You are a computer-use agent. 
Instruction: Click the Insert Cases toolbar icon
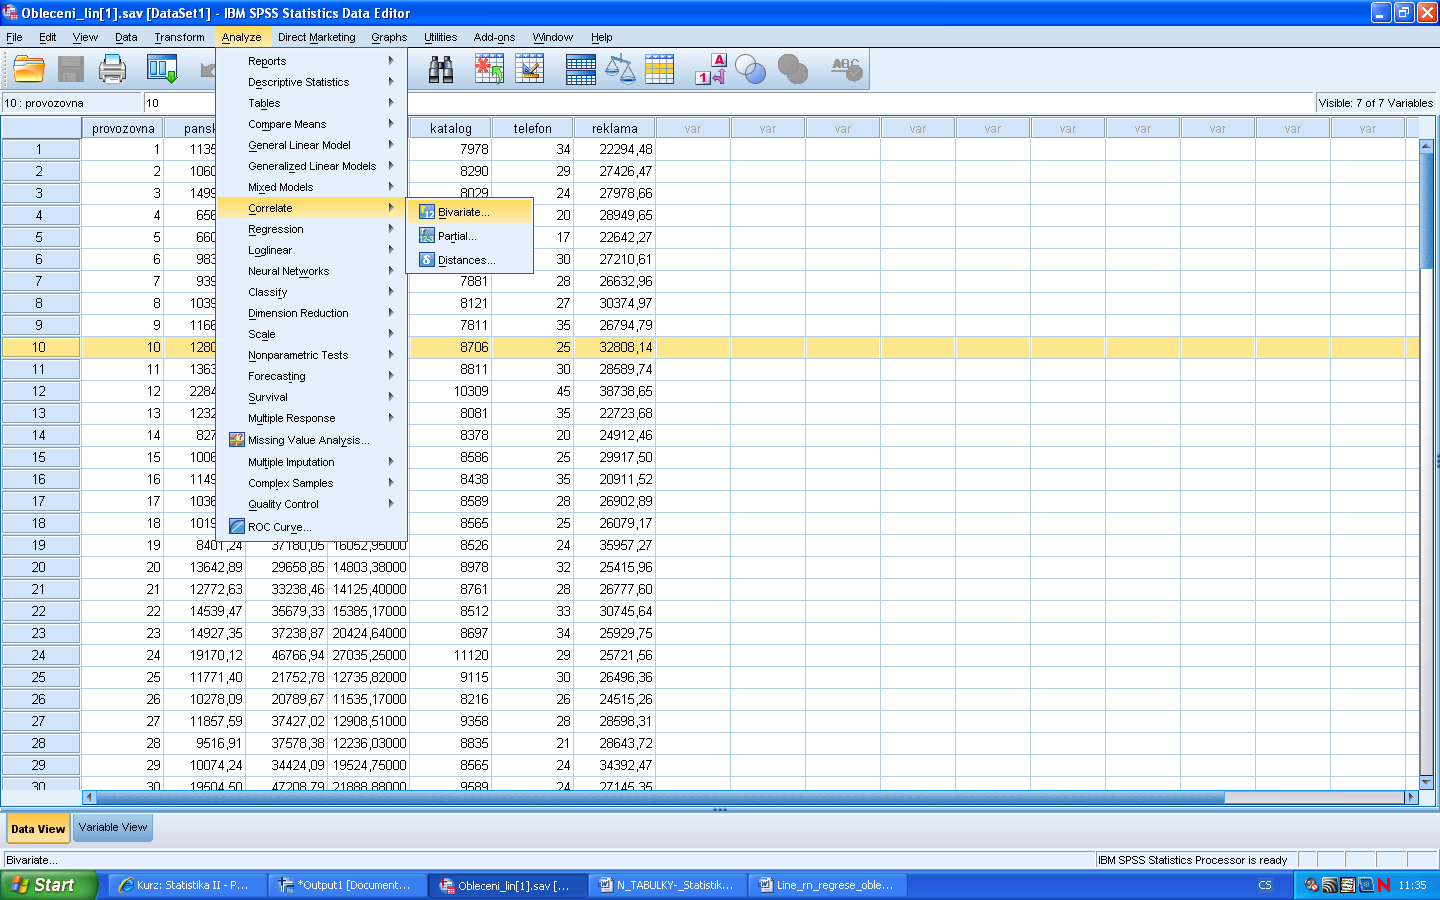pos(489,69)
